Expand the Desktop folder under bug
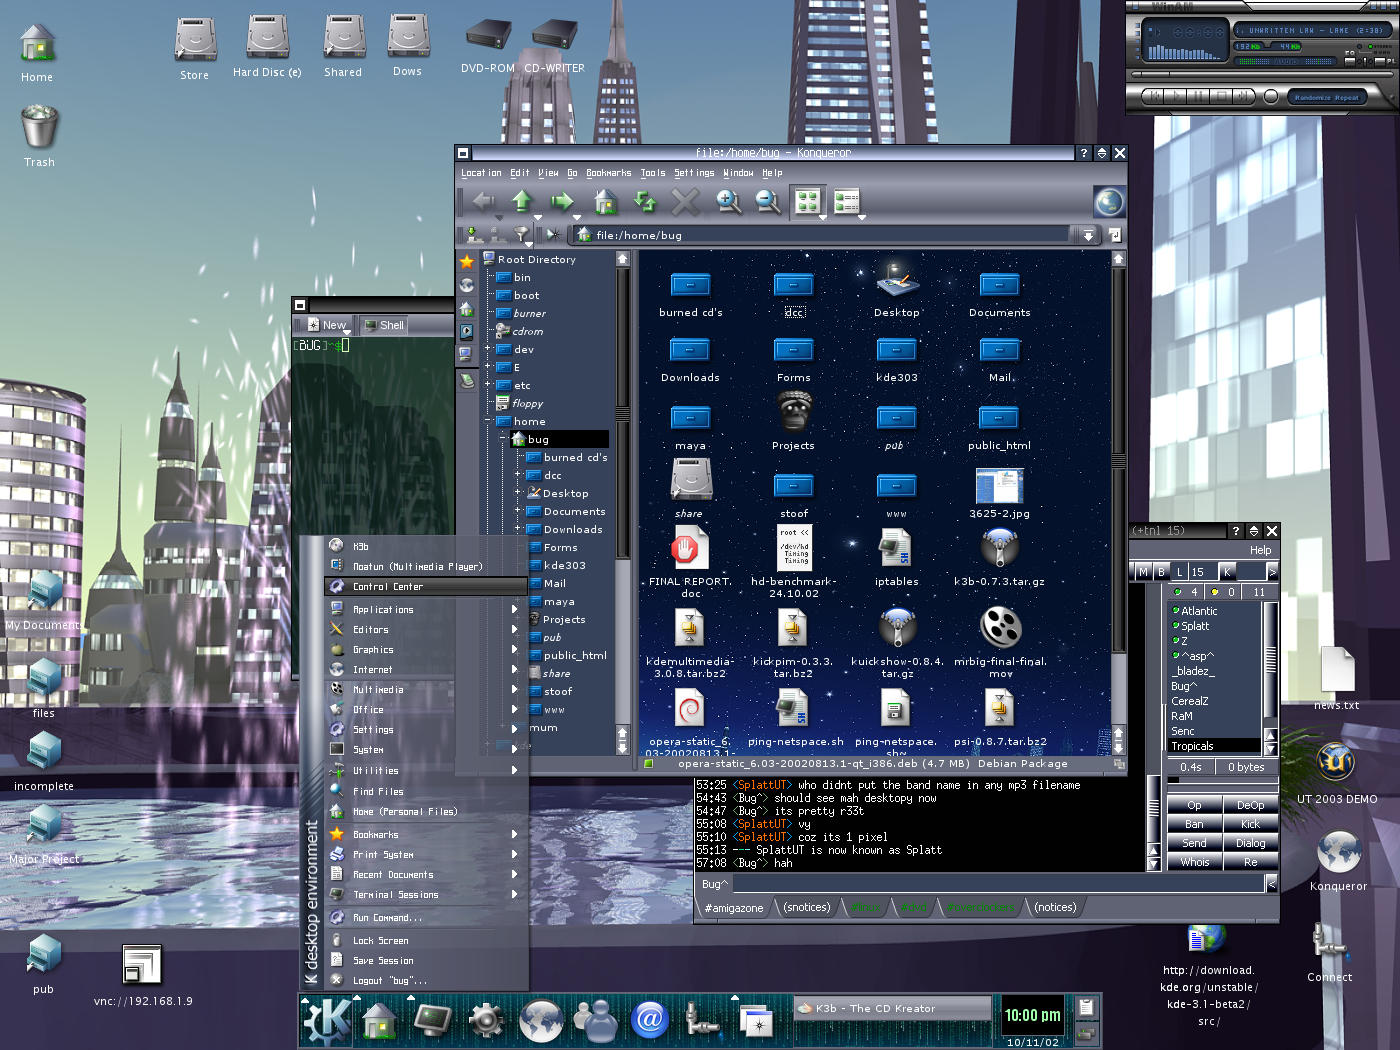Screen dimensions: 1400x1050 518,493
